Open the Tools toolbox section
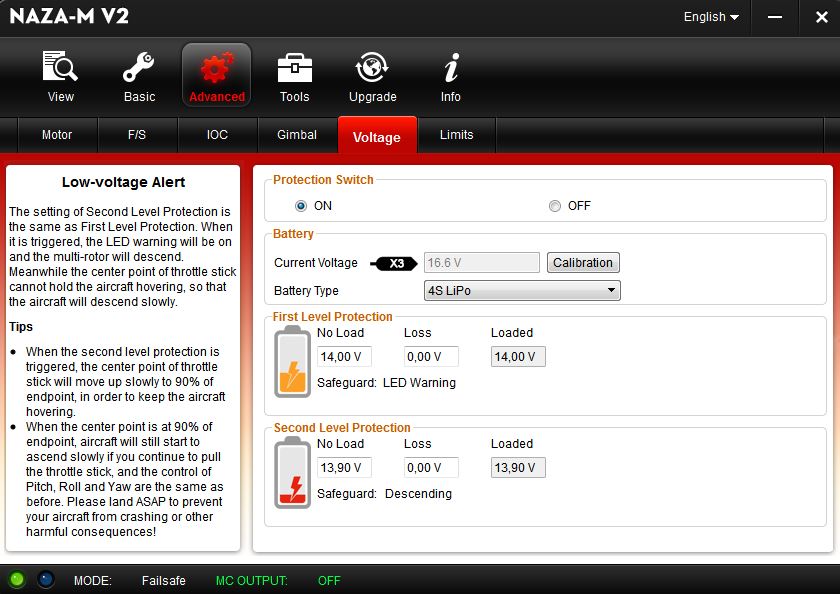This screenshot has width=840, height=594. [294, 76]
